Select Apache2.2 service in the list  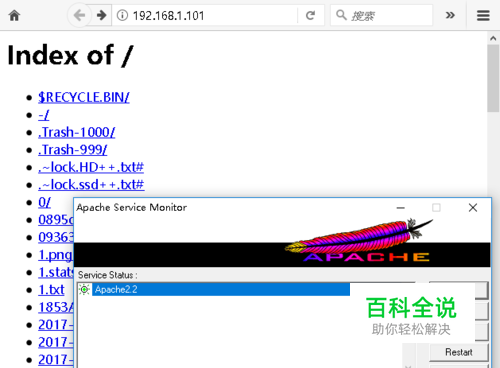[x=221, y=289]
